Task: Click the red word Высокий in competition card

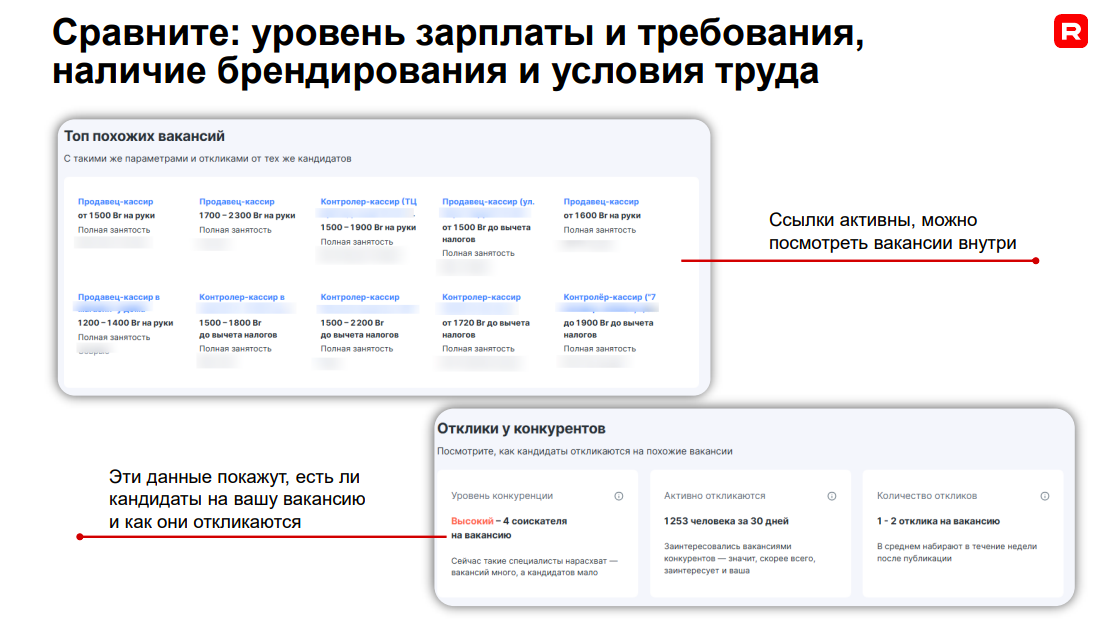Action: point(472,521)
